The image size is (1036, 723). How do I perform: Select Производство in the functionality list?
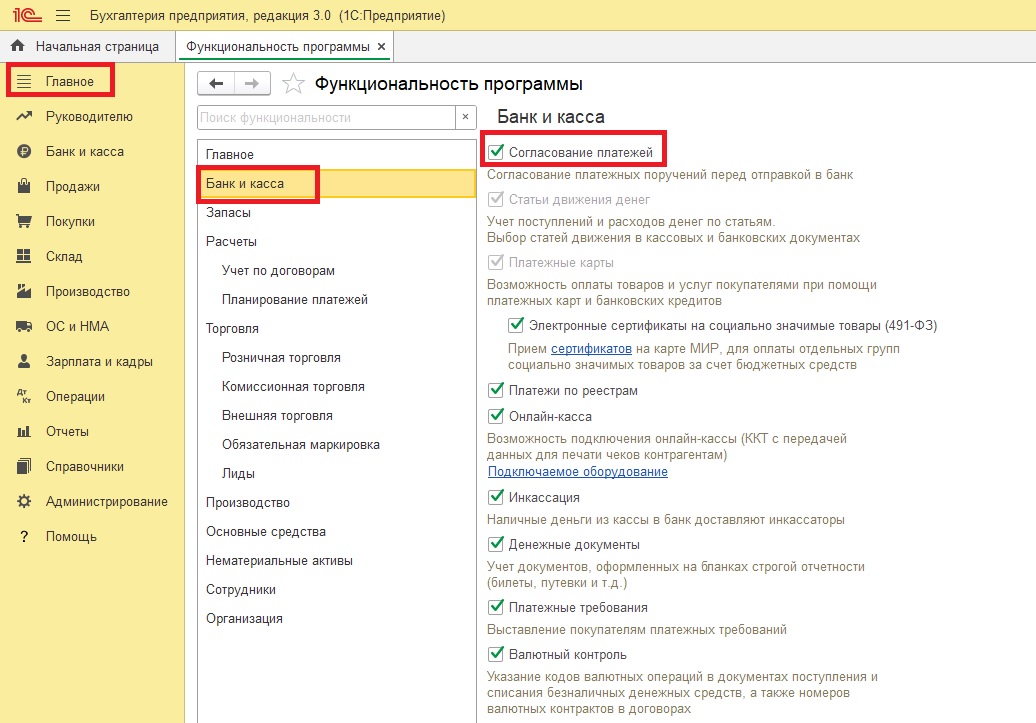[x=336, y=502]
